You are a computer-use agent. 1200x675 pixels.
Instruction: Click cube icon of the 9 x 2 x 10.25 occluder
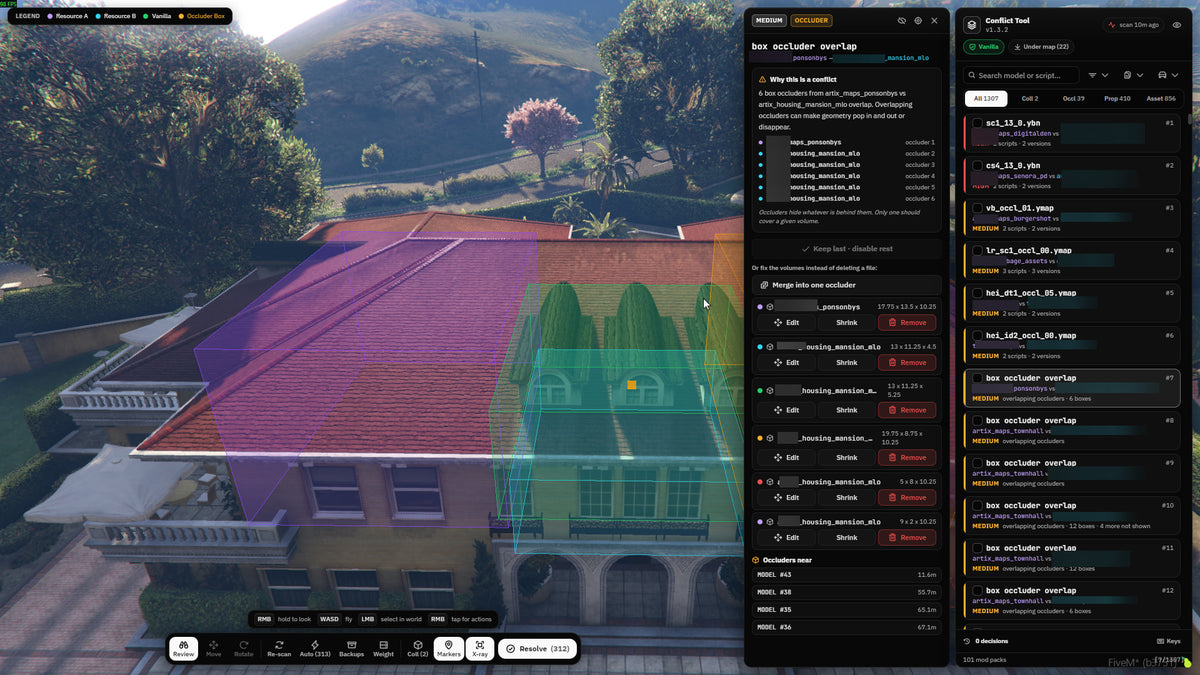[770, 522]
